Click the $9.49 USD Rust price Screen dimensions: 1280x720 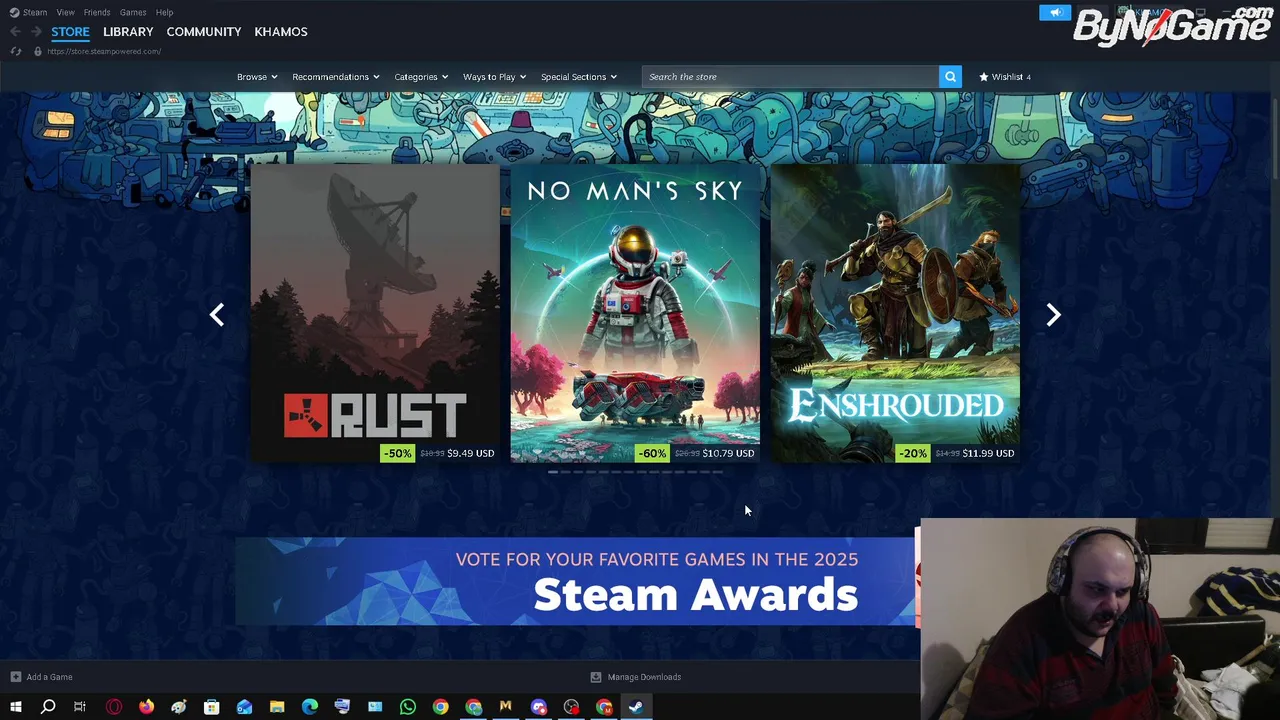click(471, 453)
